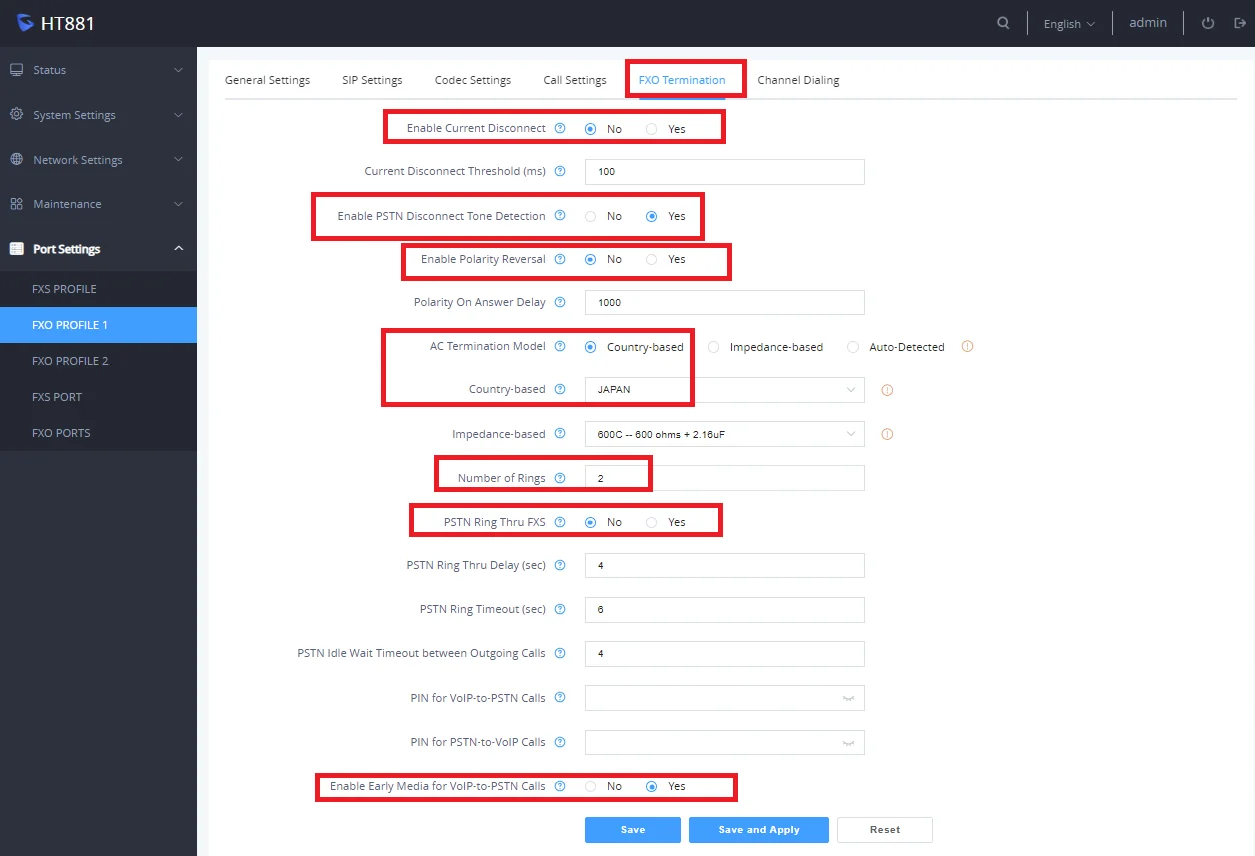Image resolution: width=1255 pixels, height=856 pixels.
Task: Expand the Maintenance sidebar menu
Action: tap(98, 204)
